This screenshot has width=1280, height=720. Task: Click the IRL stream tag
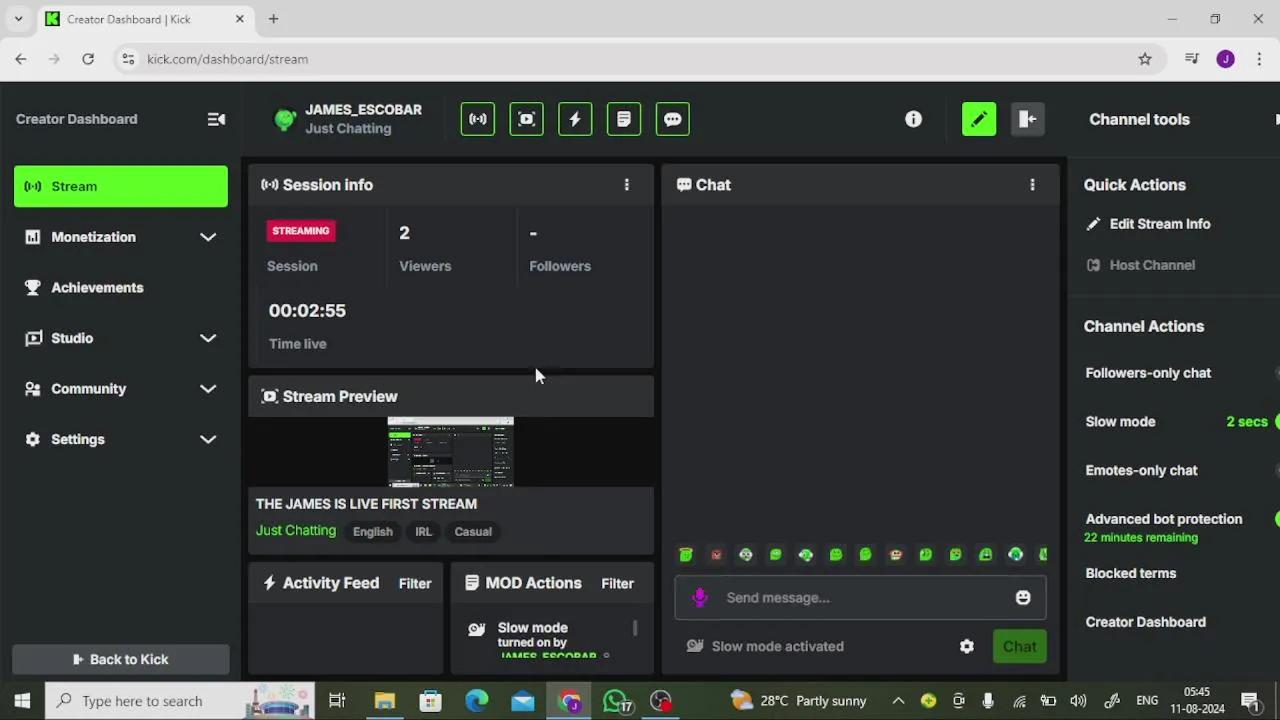(423, 532)
